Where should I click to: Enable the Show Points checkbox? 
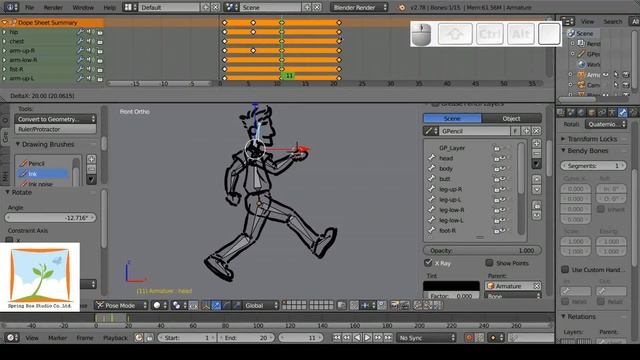click(489, 263)
